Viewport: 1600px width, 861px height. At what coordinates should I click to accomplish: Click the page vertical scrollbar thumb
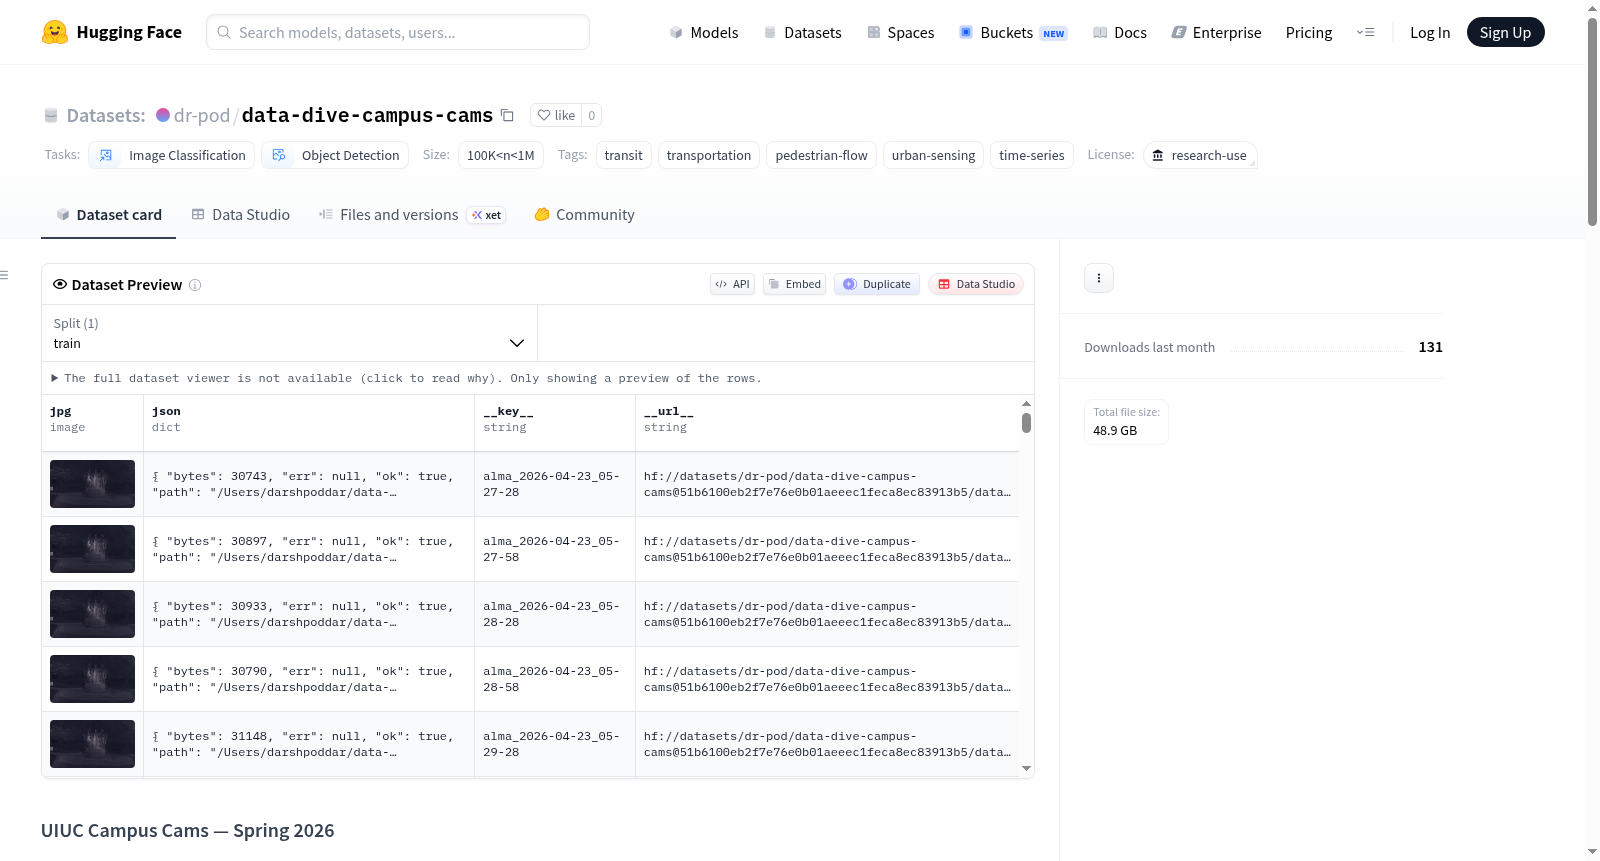click(x=1592, y=122)
